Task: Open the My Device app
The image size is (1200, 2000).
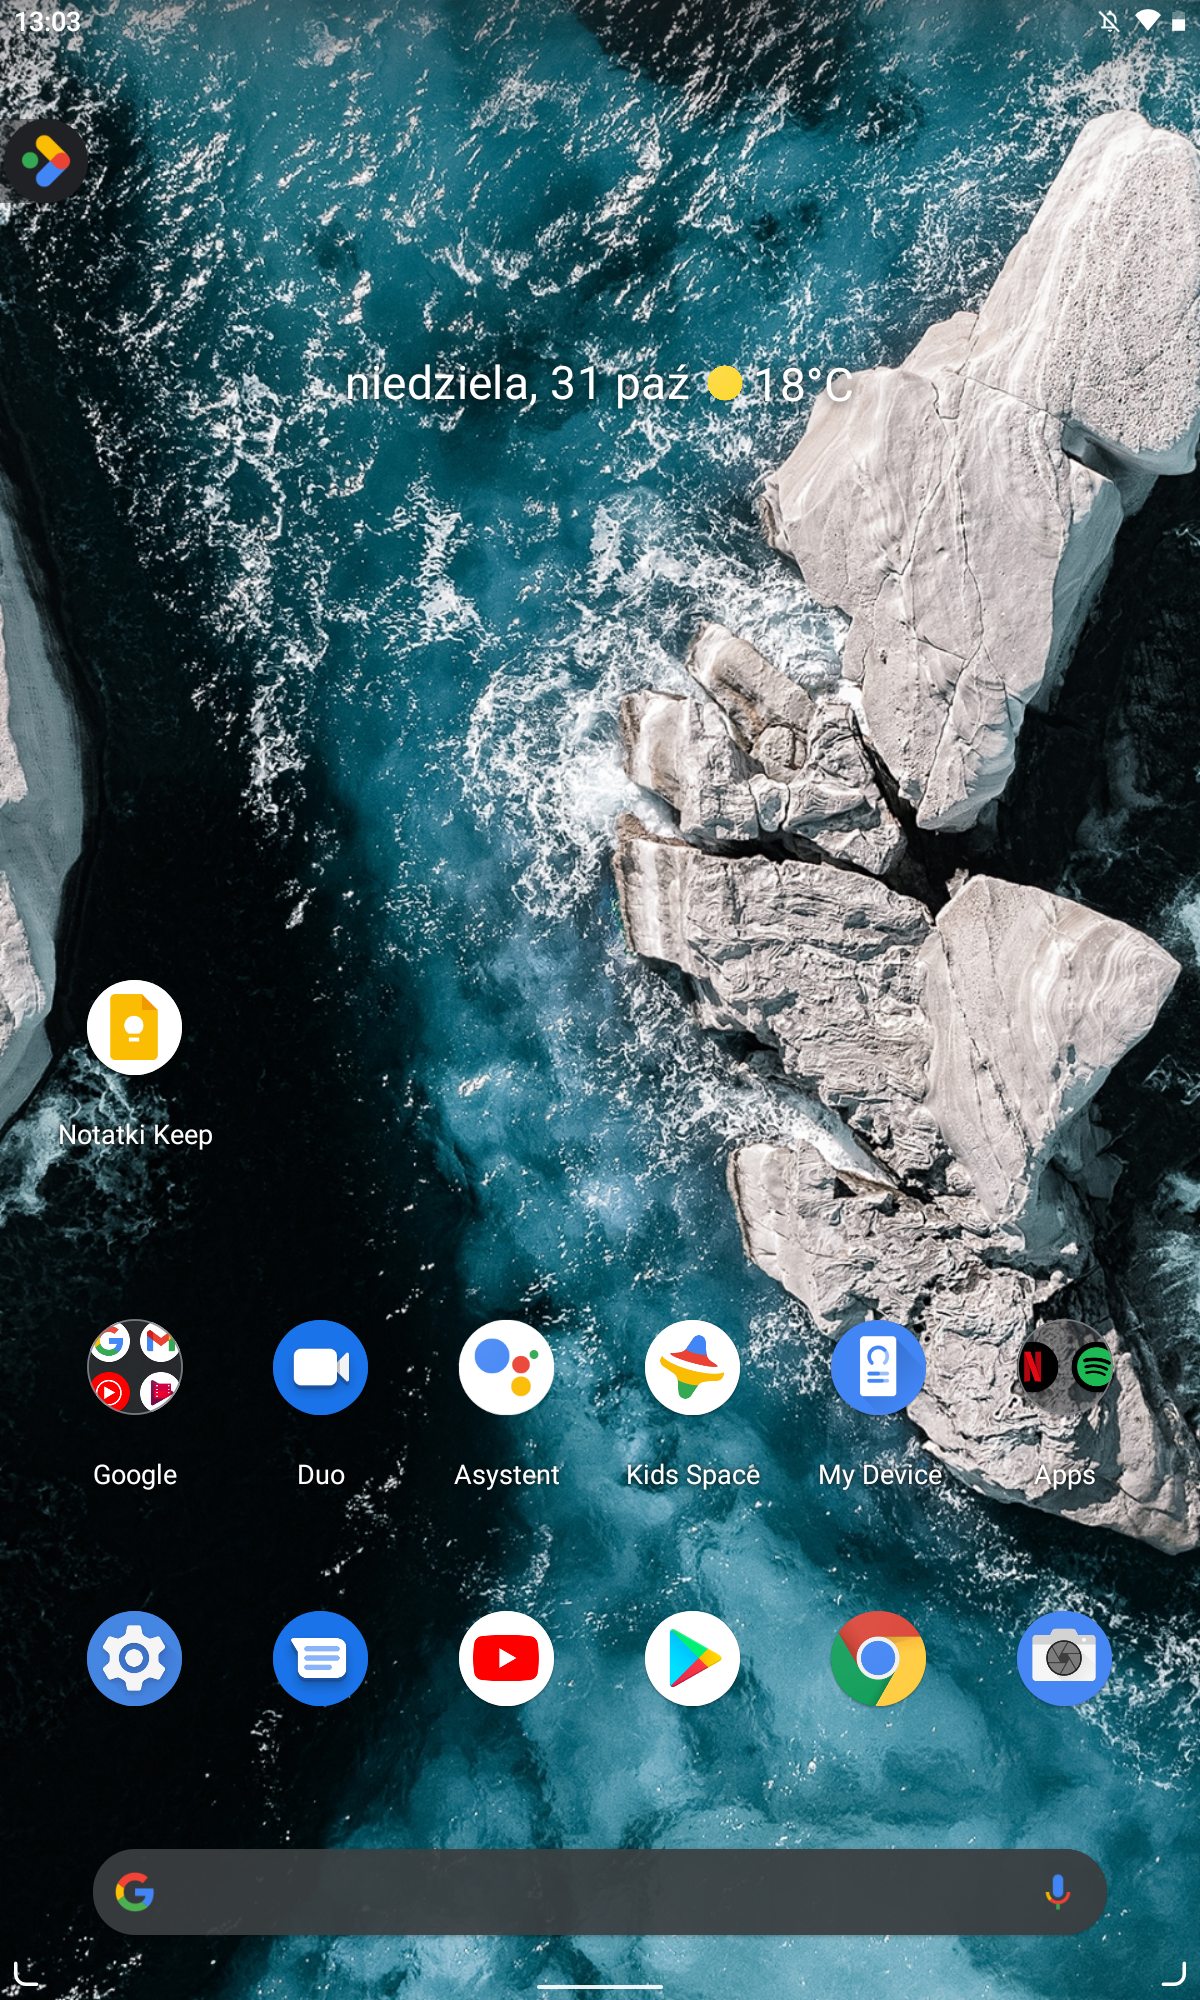Action: click(878, 1367)
